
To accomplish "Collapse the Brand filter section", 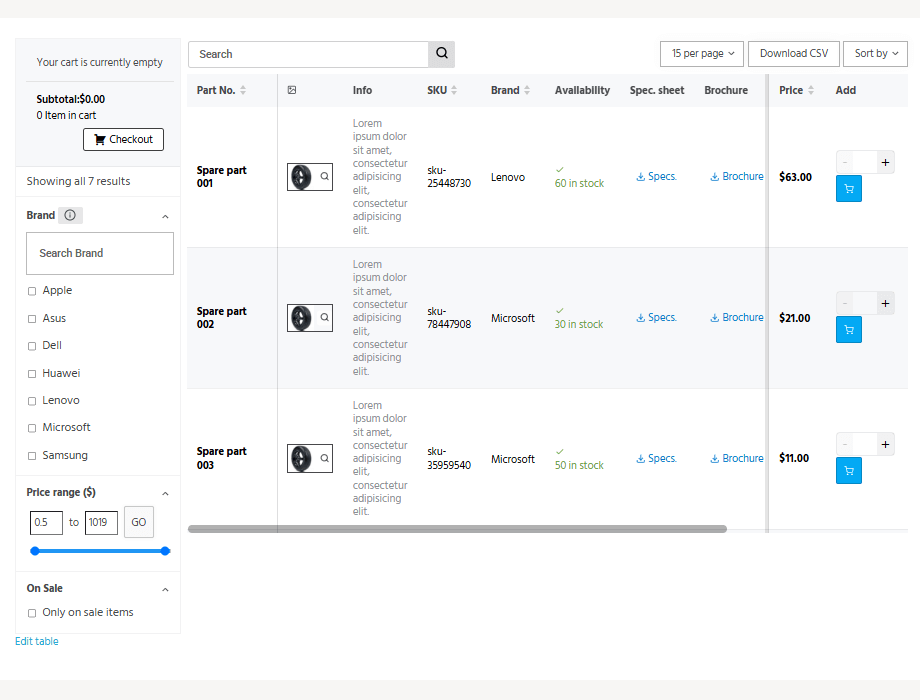I will (x=165, y=217).
